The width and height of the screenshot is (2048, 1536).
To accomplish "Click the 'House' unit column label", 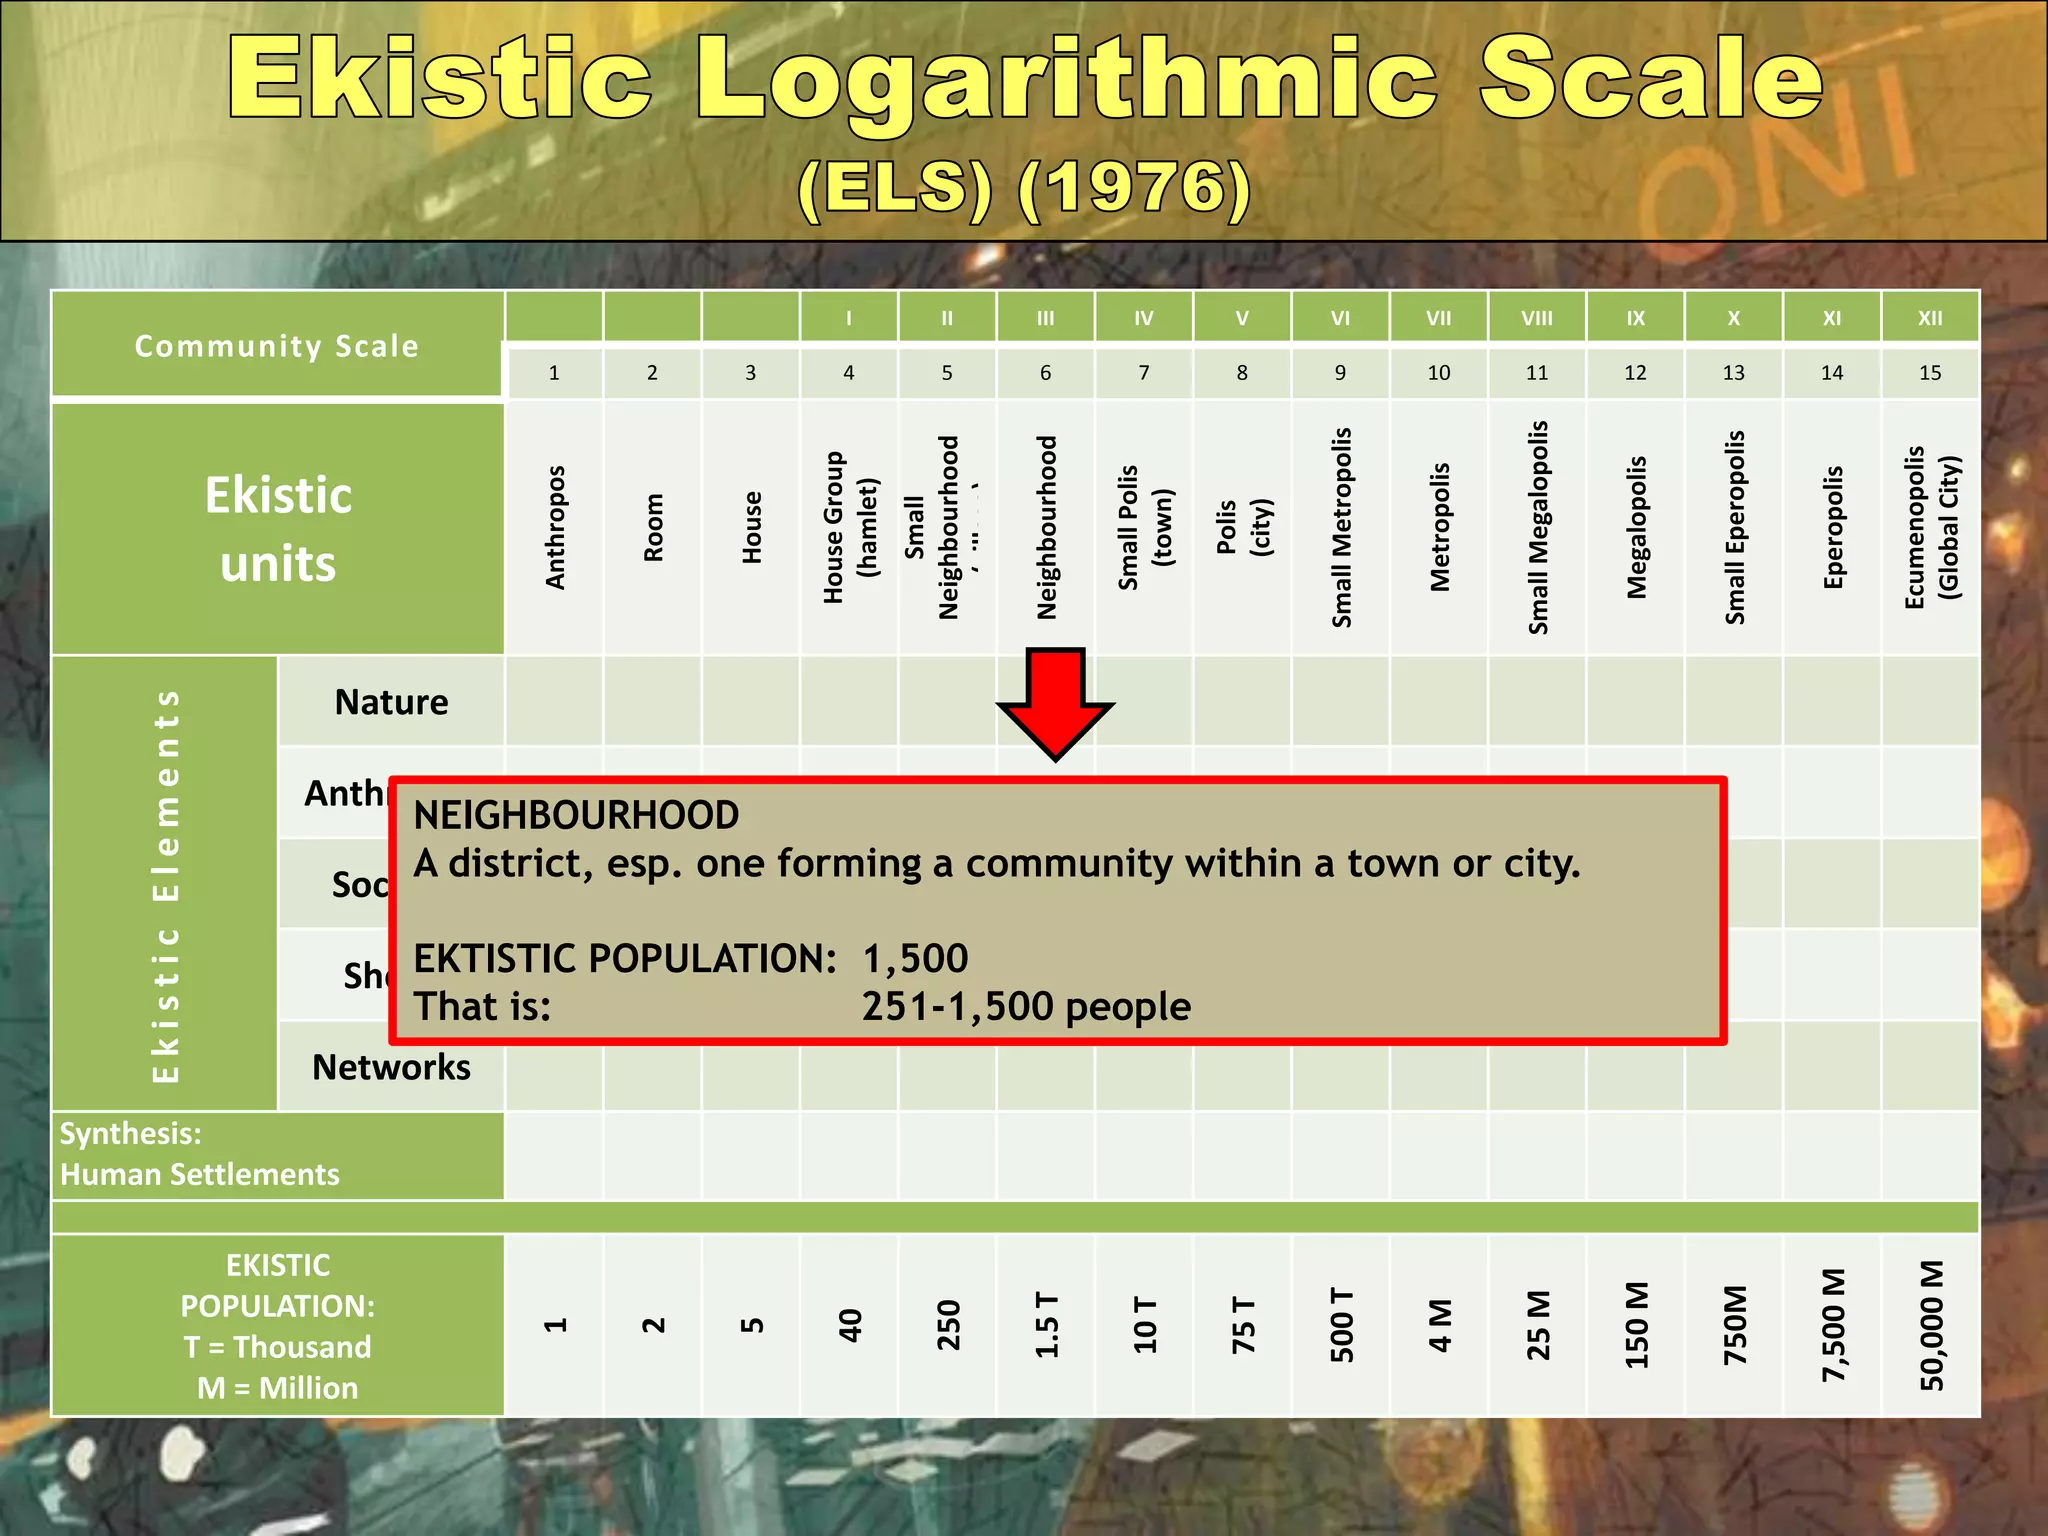I will (x=751, y=527).
